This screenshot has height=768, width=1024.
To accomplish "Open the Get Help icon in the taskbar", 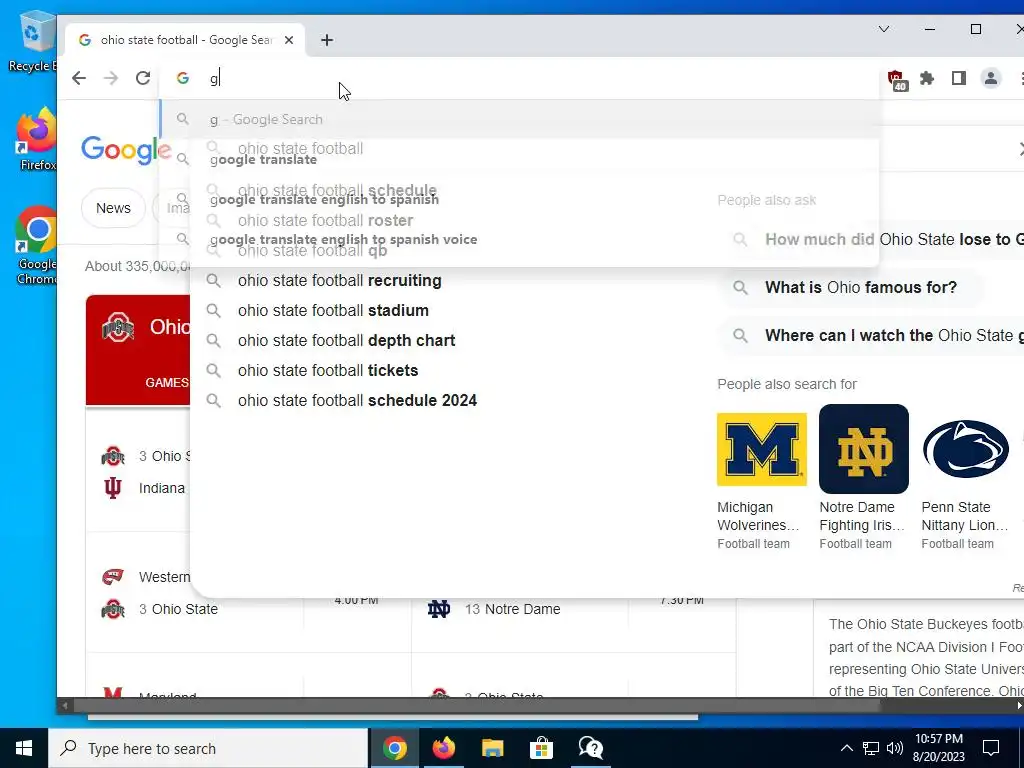I will click(x=590, y=748).
